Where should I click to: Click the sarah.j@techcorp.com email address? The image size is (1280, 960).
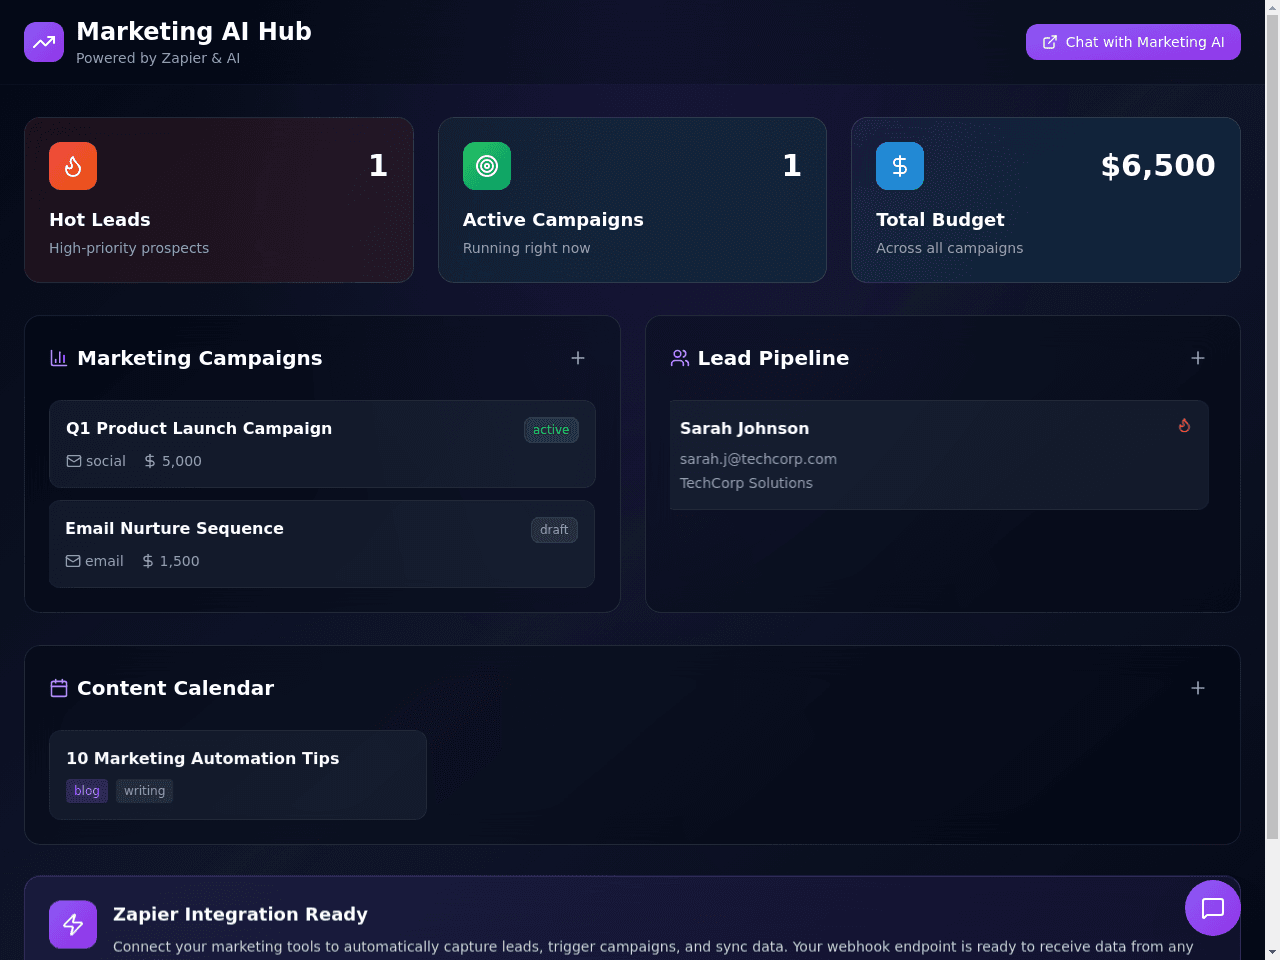(758, 459)
